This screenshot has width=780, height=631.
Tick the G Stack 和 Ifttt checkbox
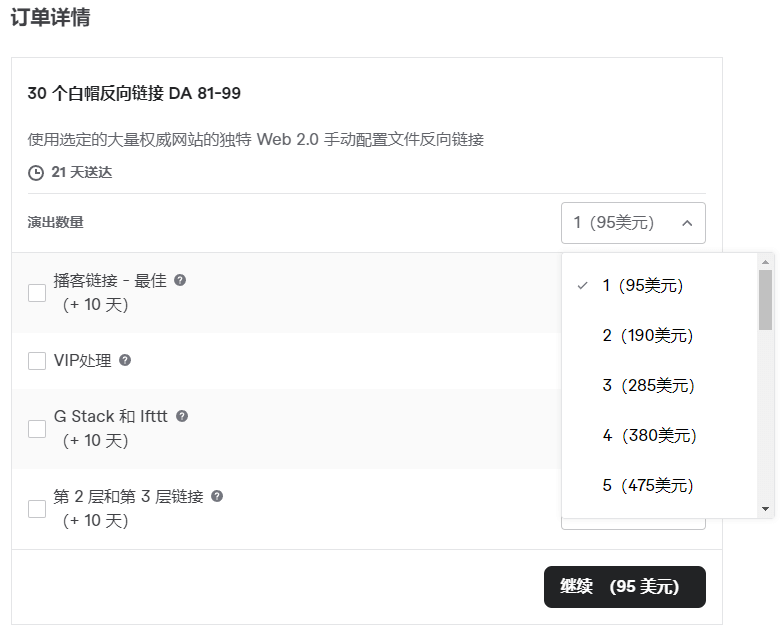[37, 428]
